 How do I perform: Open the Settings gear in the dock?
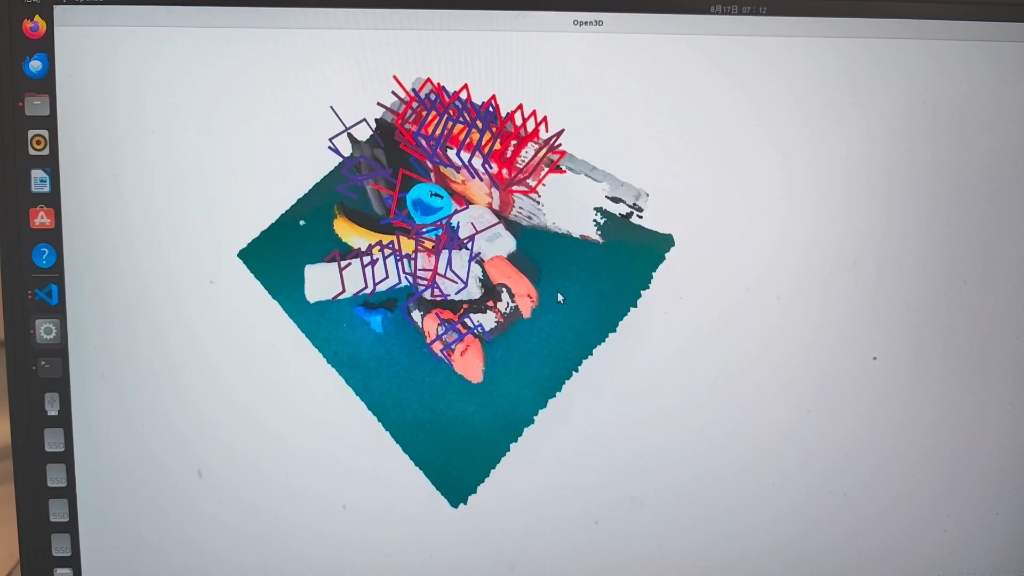pyautogui.click(x=48, y=331)
